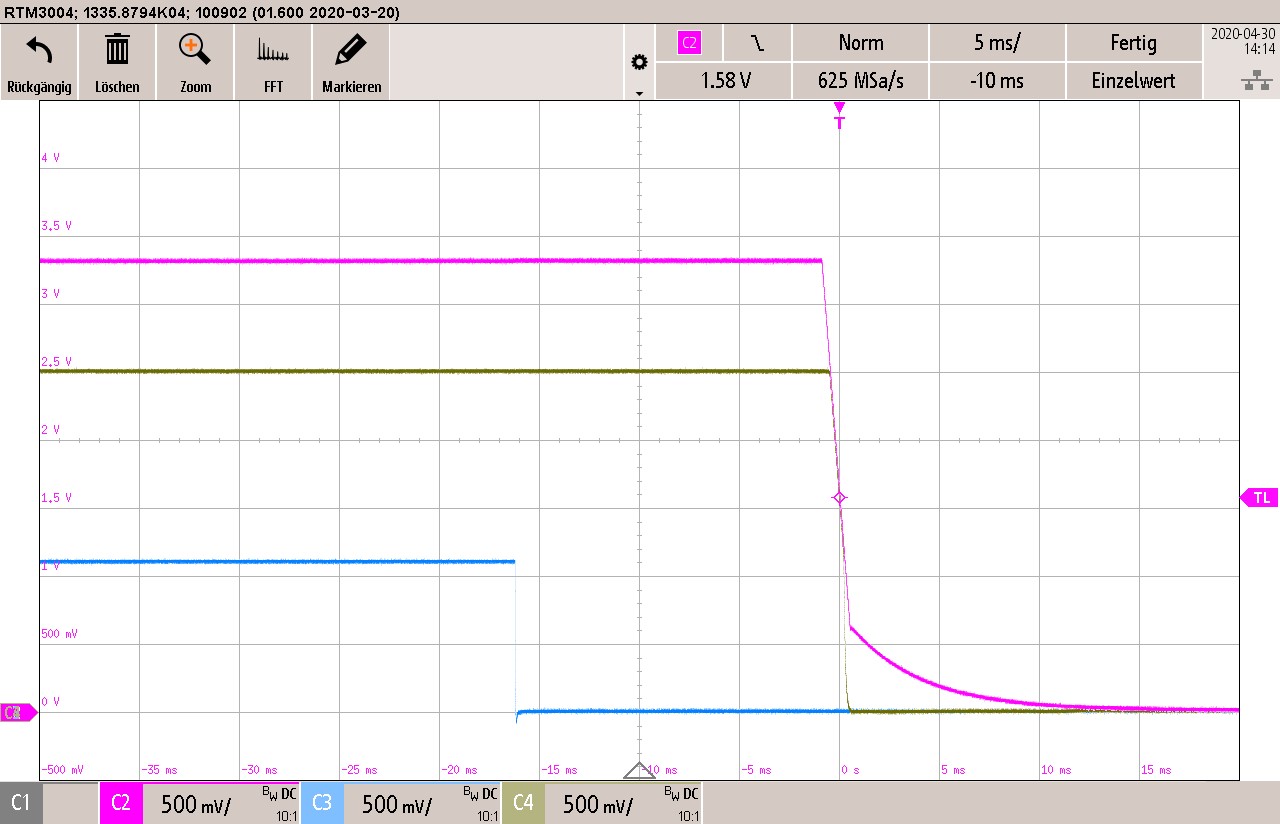
Task: Click the 1.58 V trigger level
Action: [726, 81]
